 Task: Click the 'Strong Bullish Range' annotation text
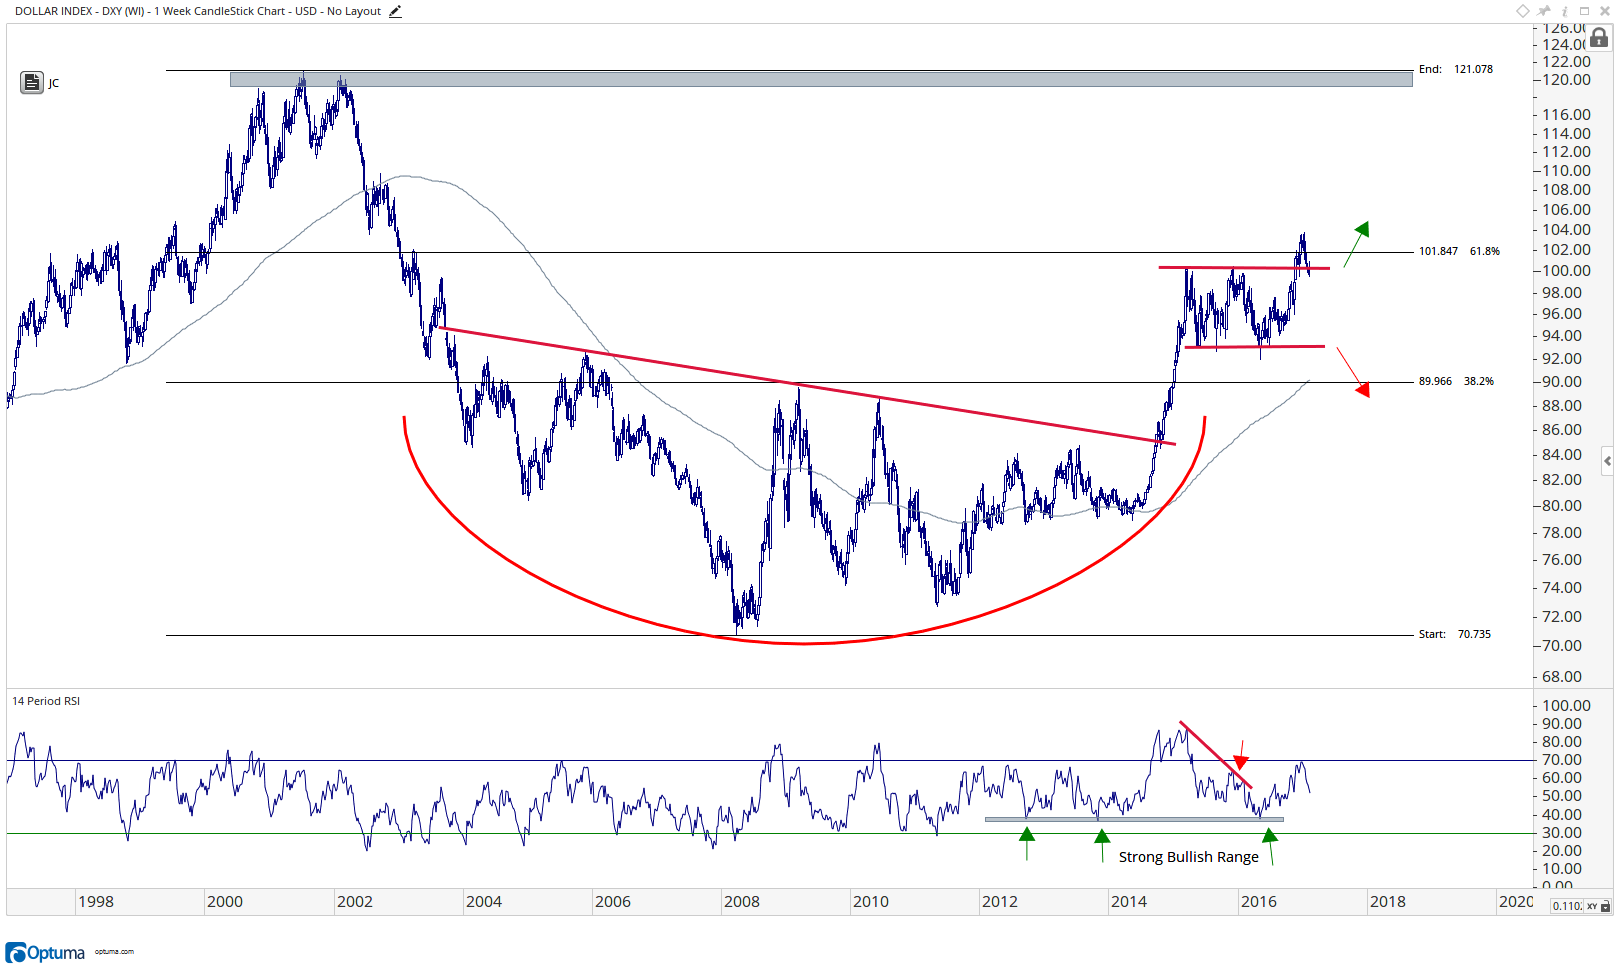pyautogui.click(x=1188, y=857)
